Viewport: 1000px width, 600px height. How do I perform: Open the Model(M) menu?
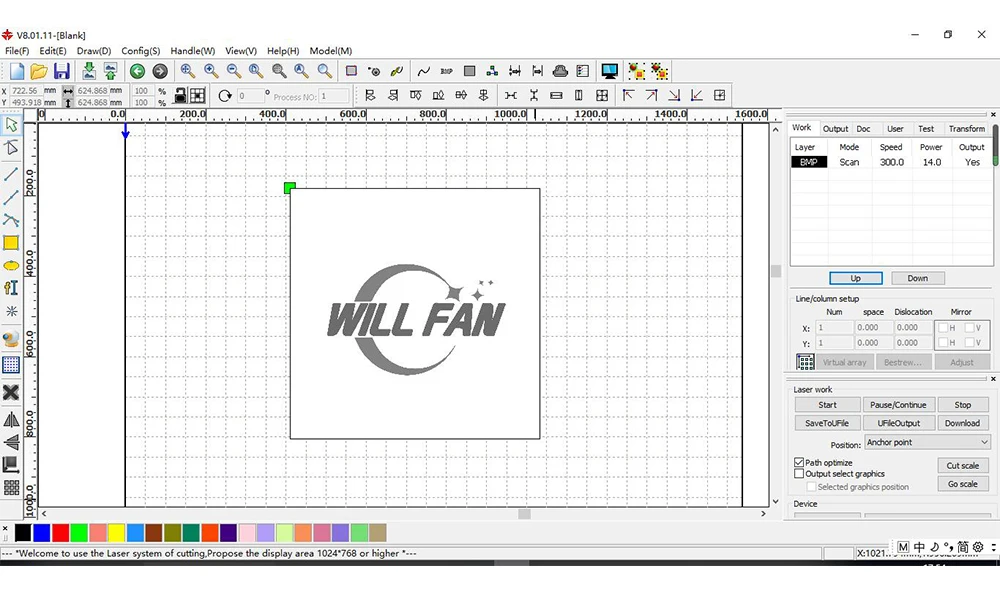click(330, 51)
